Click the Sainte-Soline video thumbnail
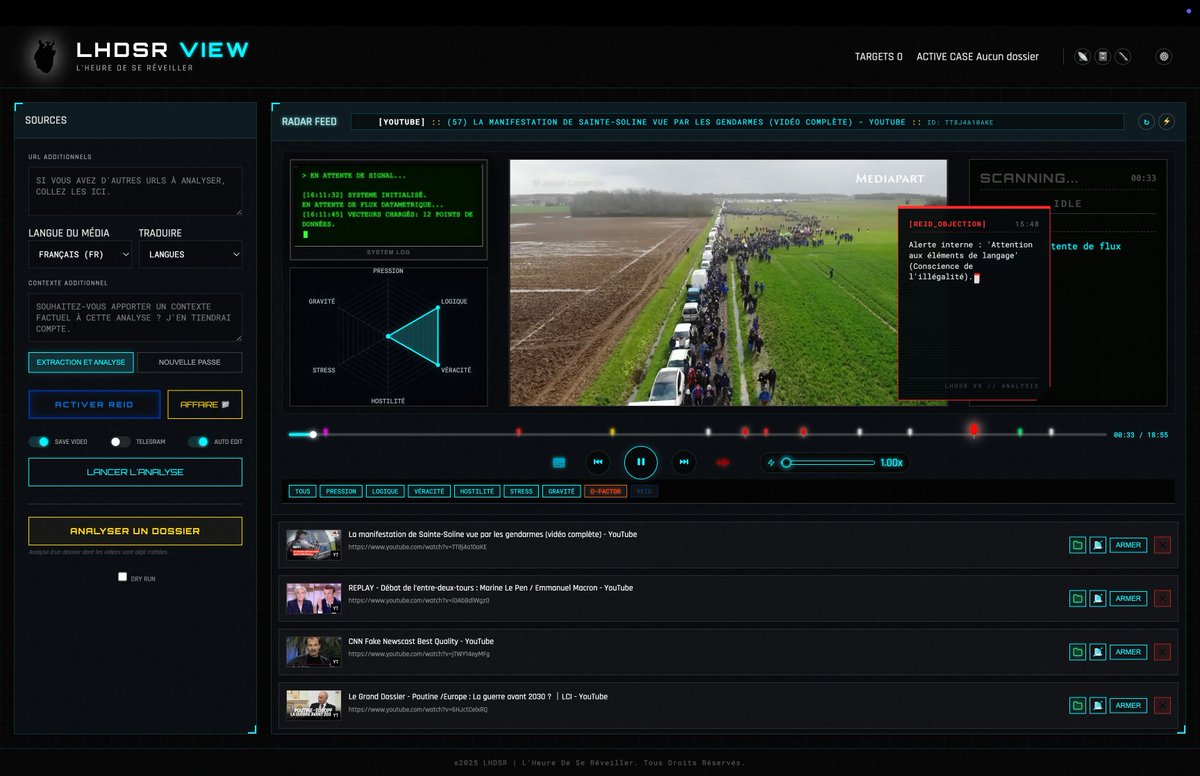 [x=314, y=545]
